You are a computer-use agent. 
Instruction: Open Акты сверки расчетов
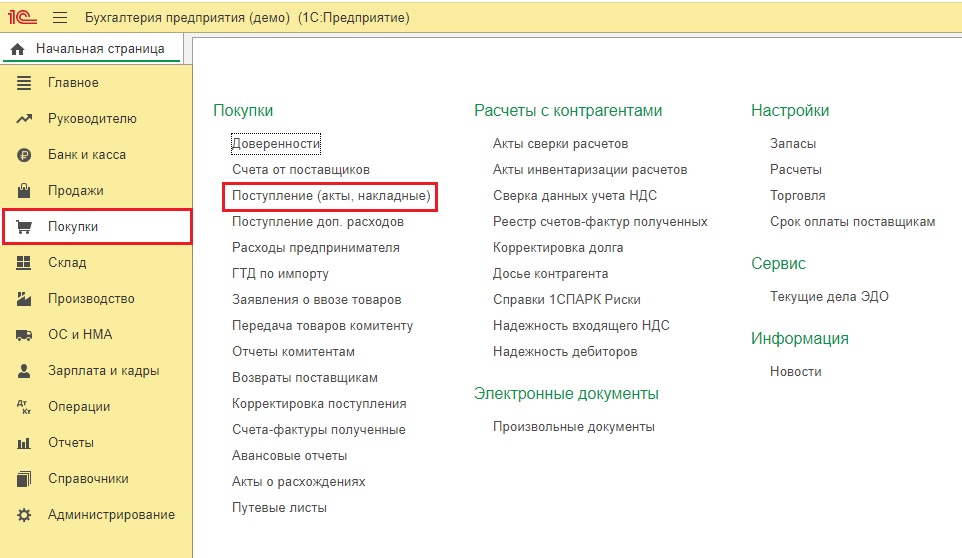pyautogui.click(x=560, y=143)
